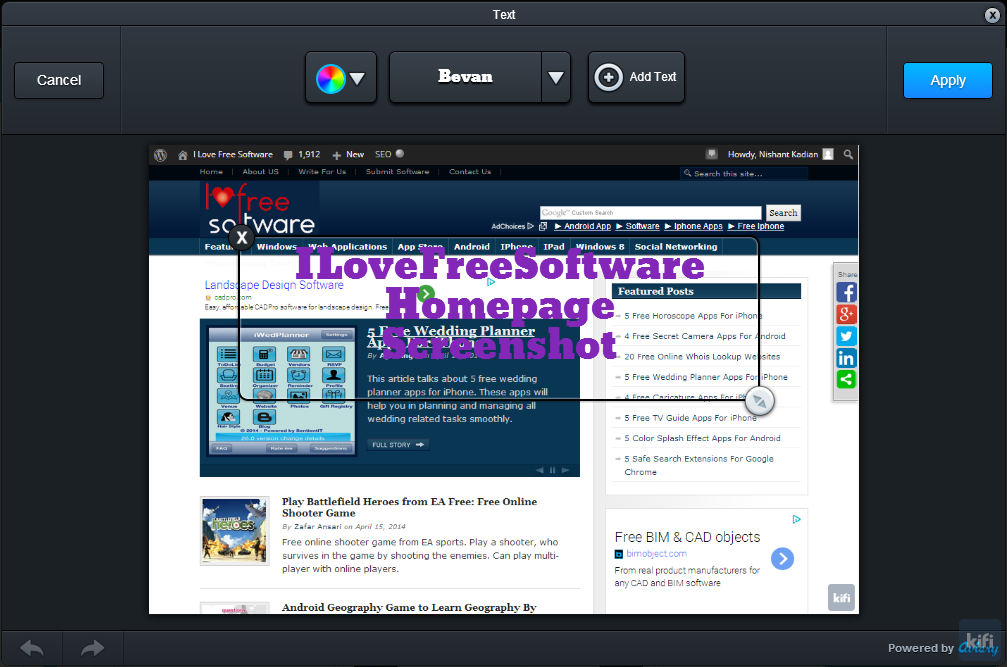Click the slider previous arrow
Screen dimensions: 1007x667
pyautogui.click(x=539, y=471)
